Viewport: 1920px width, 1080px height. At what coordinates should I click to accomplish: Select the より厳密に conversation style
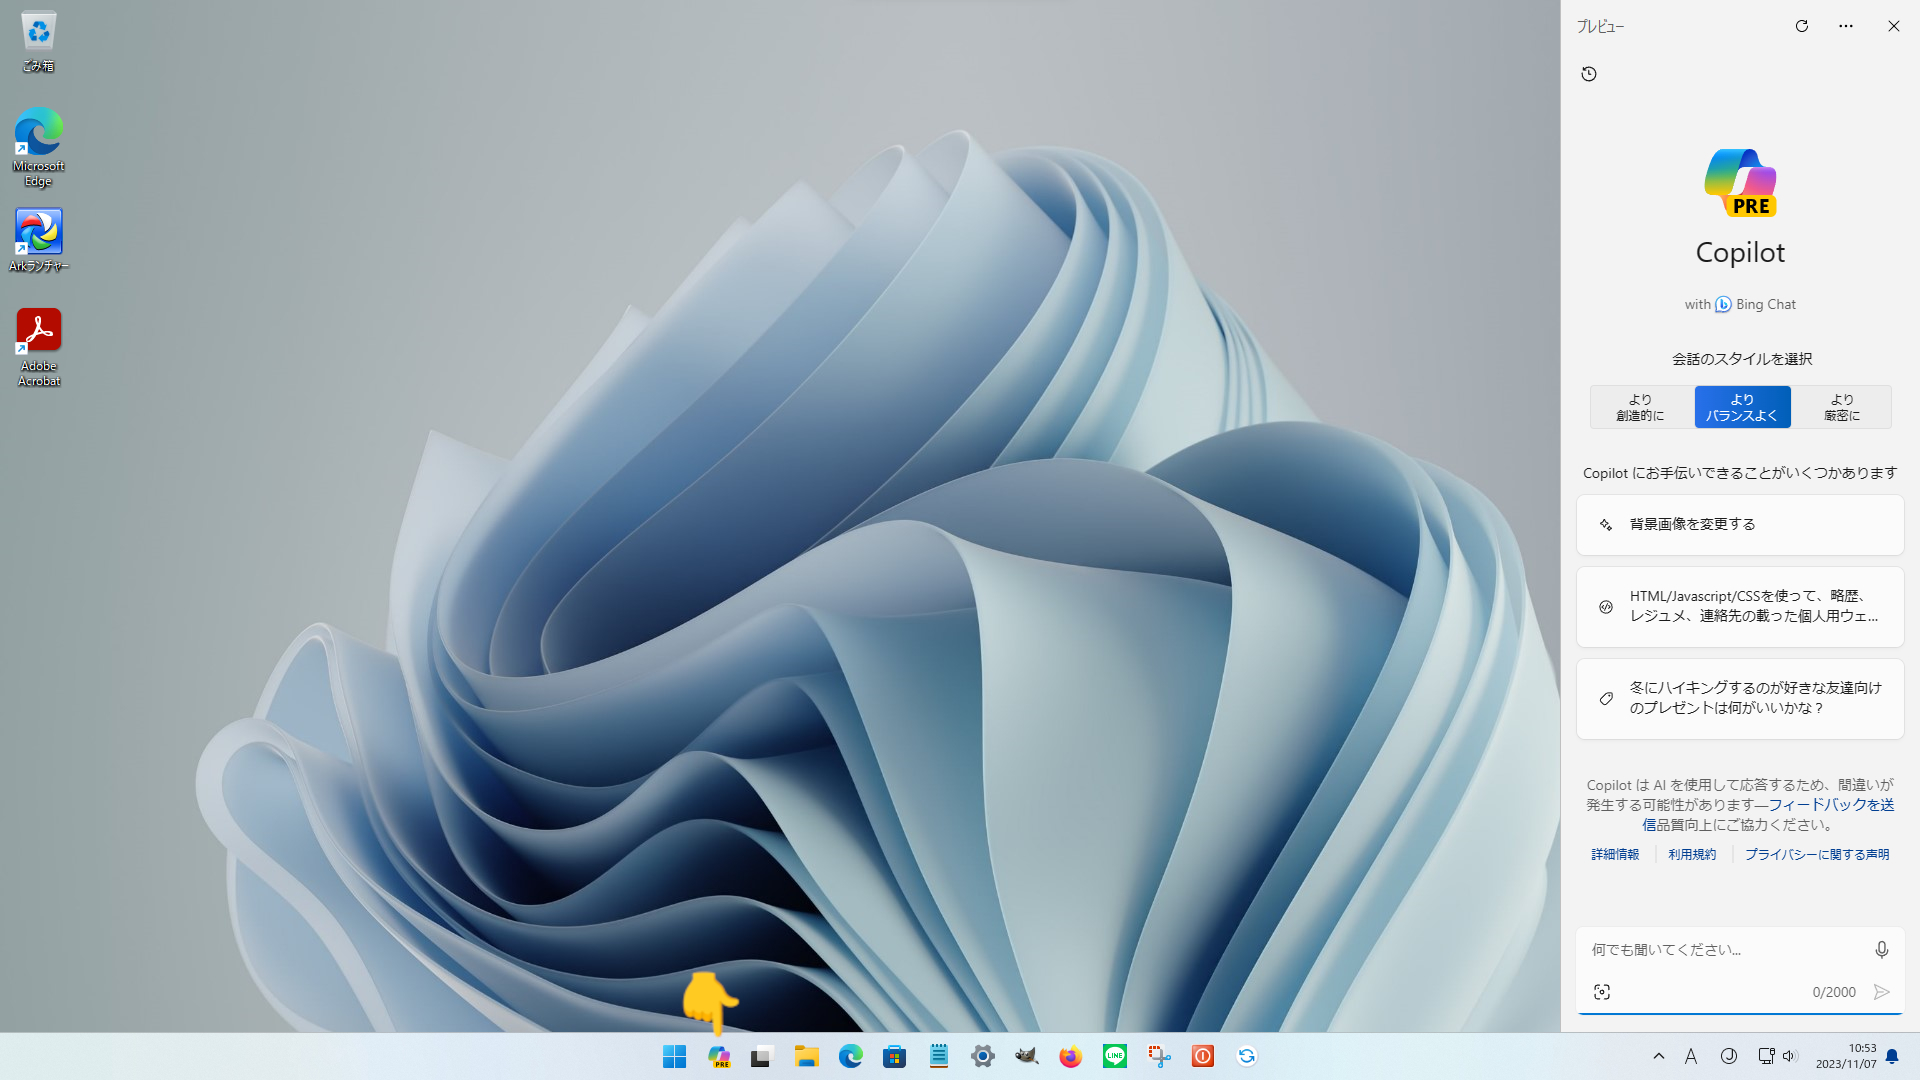point(1841,407)
